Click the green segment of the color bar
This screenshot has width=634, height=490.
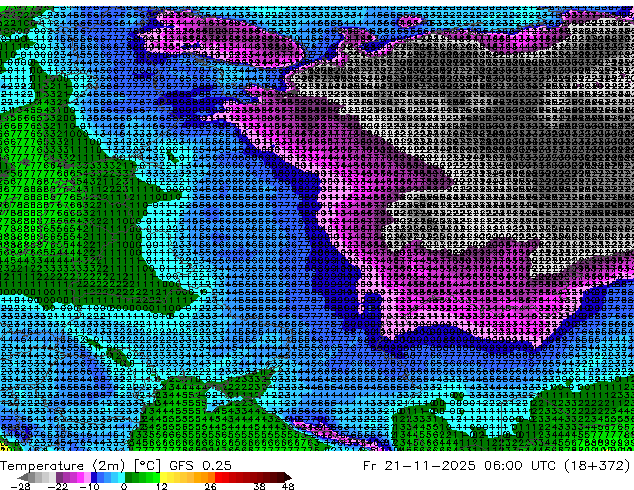tap(142, 477)
